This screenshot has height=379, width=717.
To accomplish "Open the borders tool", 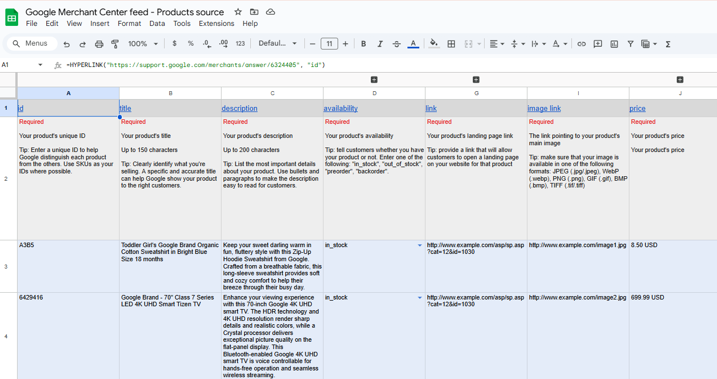I will tap(451, 44).
